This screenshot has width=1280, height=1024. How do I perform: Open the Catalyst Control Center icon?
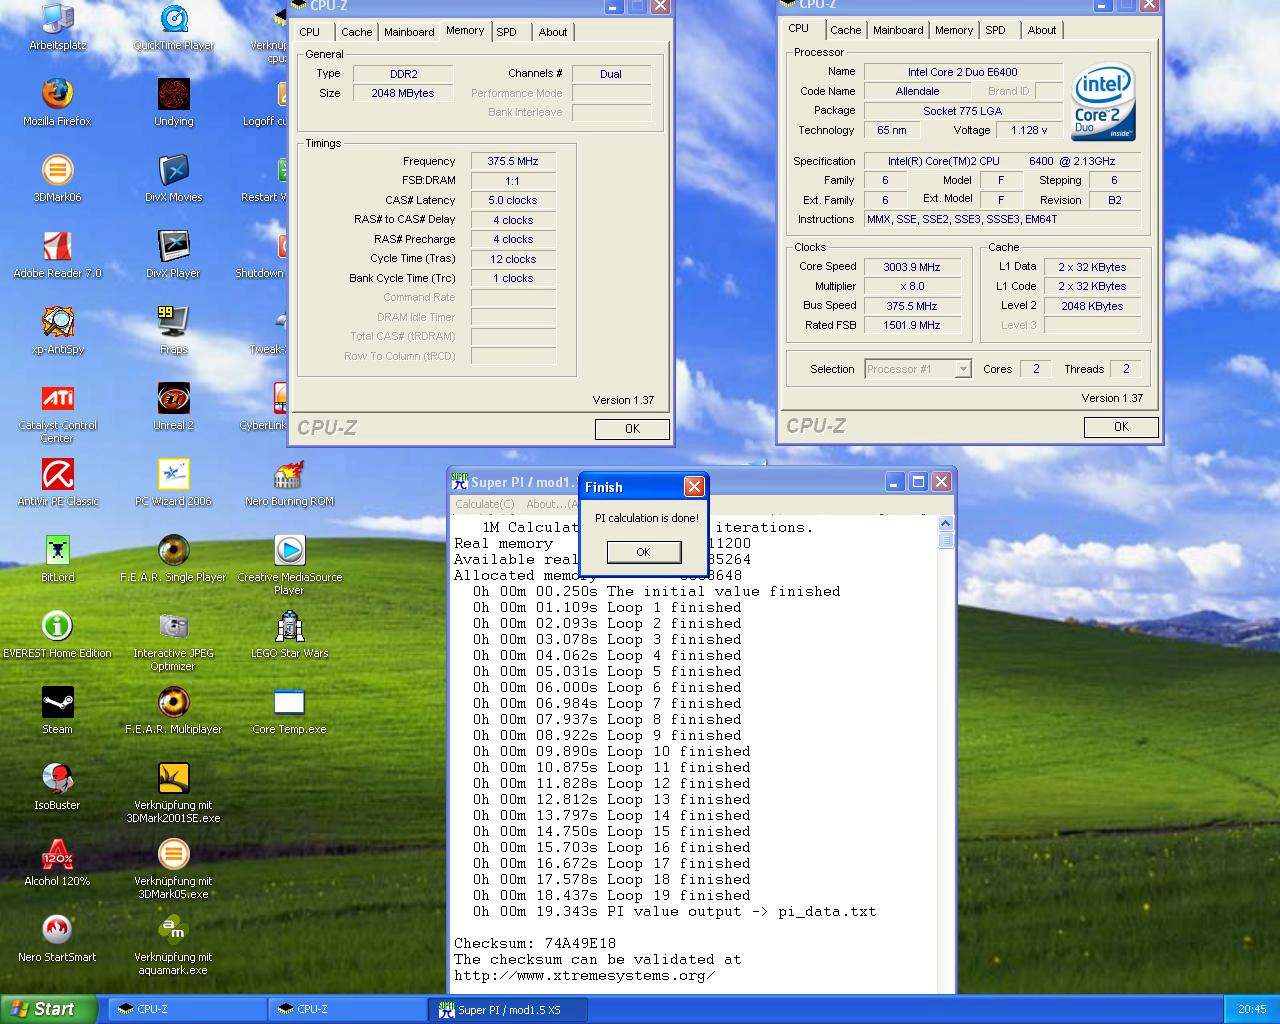(x=57, y=399)
